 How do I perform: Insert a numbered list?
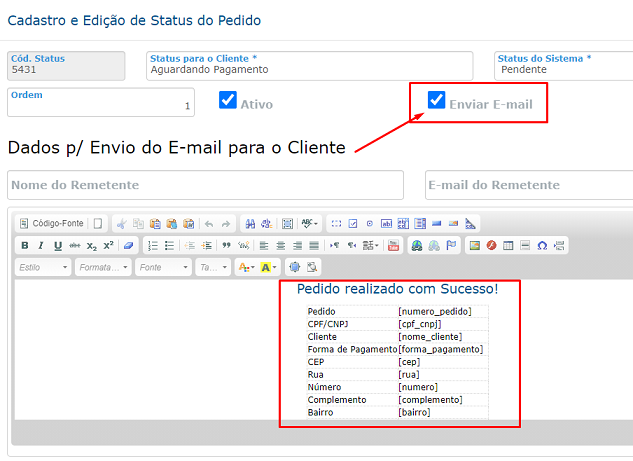(x=153, y=245)
